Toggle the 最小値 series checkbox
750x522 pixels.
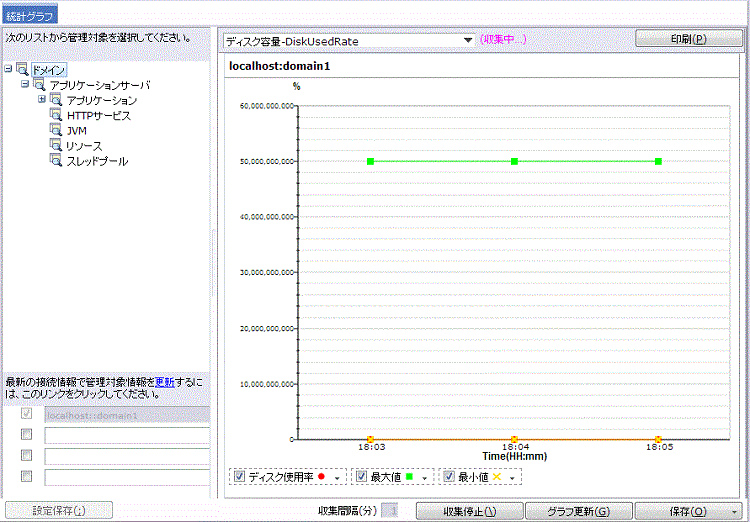tap(449, 477)
